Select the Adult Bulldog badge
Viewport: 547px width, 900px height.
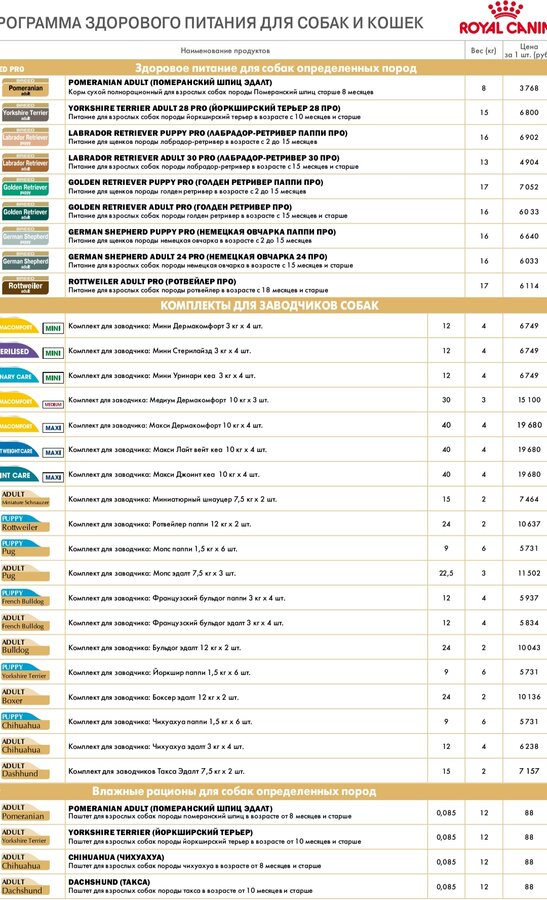coord(25,646)
